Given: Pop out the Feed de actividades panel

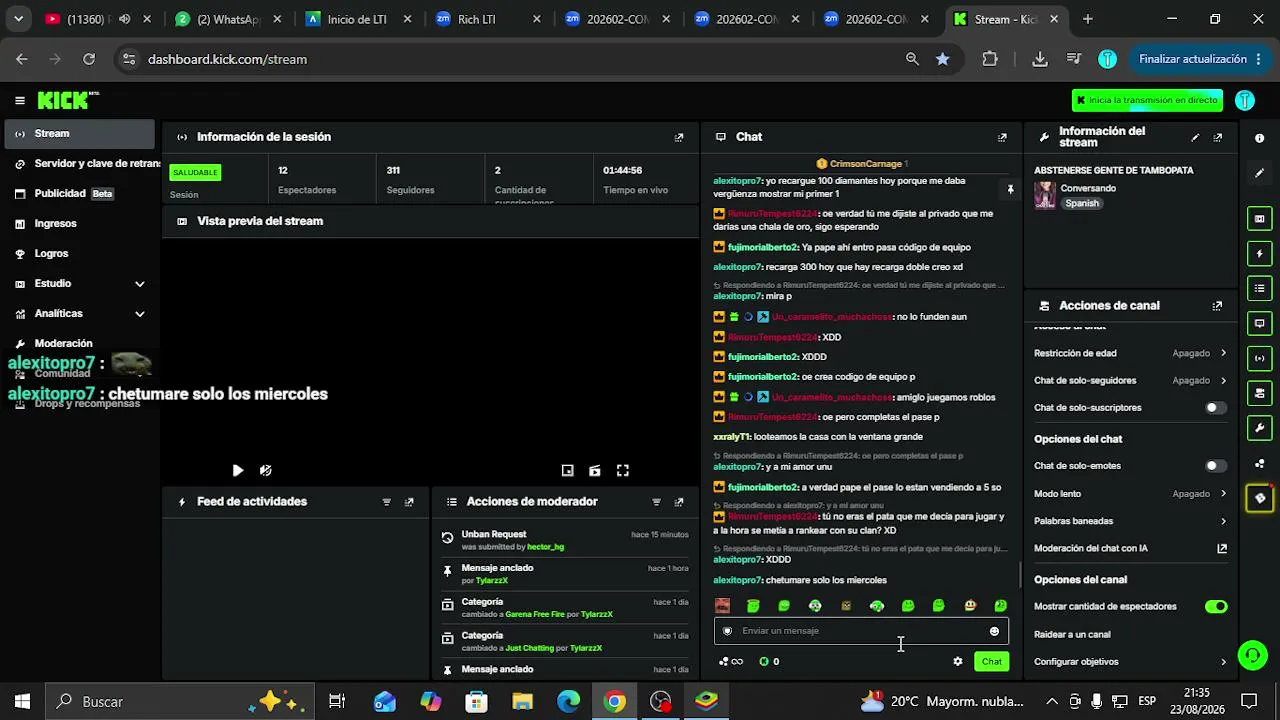Looking at the screenshot, I should 409,502.
